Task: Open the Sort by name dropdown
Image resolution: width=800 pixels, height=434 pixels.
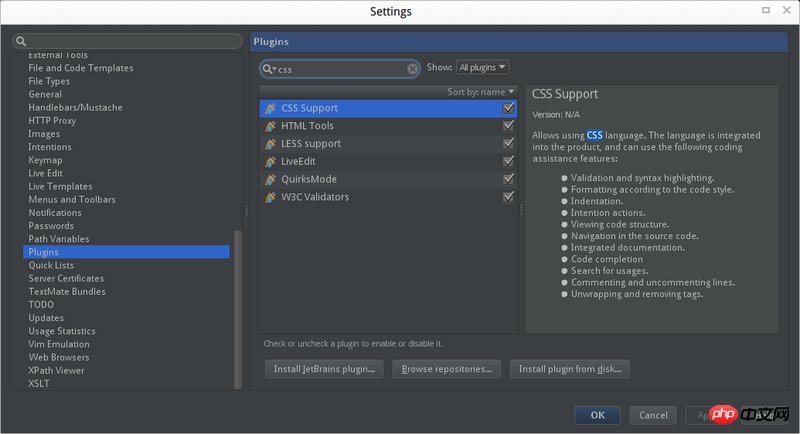Action: click(481, 92)
